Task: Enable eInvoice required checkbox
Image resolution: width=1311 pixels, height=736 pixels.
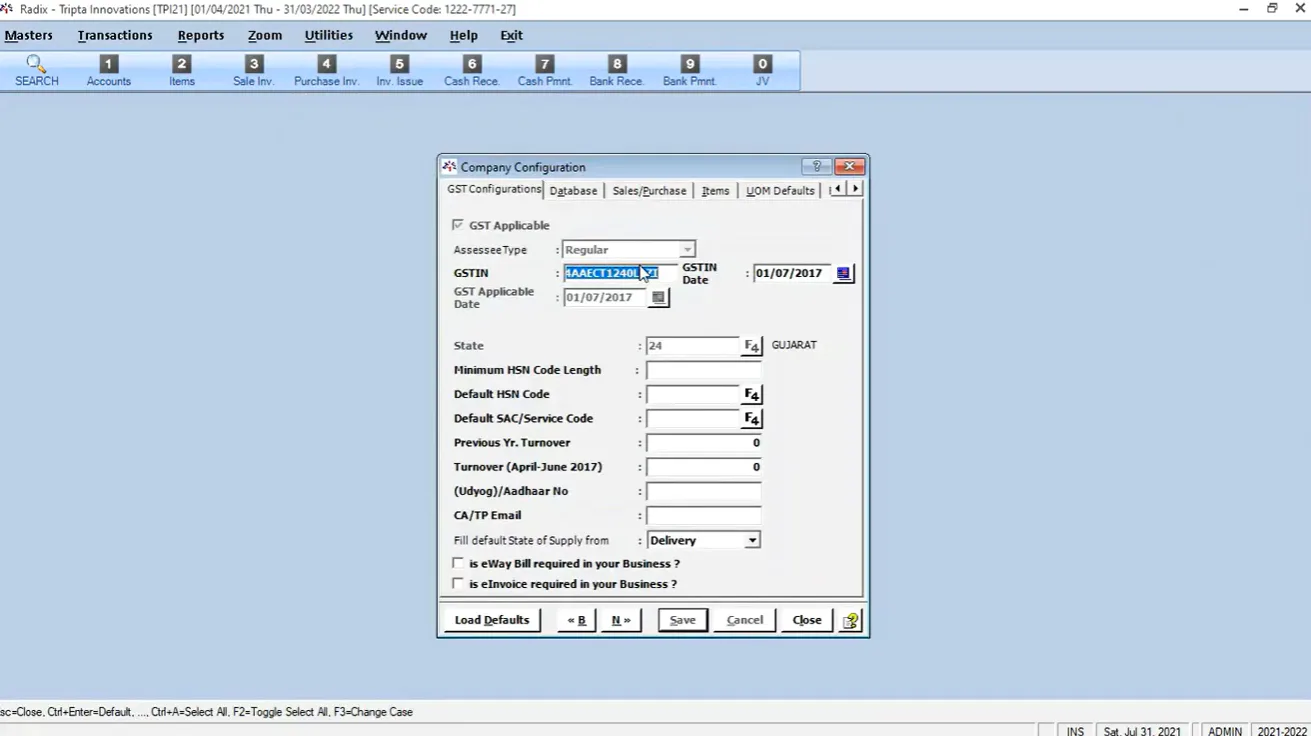Action: tap(458, 583)
